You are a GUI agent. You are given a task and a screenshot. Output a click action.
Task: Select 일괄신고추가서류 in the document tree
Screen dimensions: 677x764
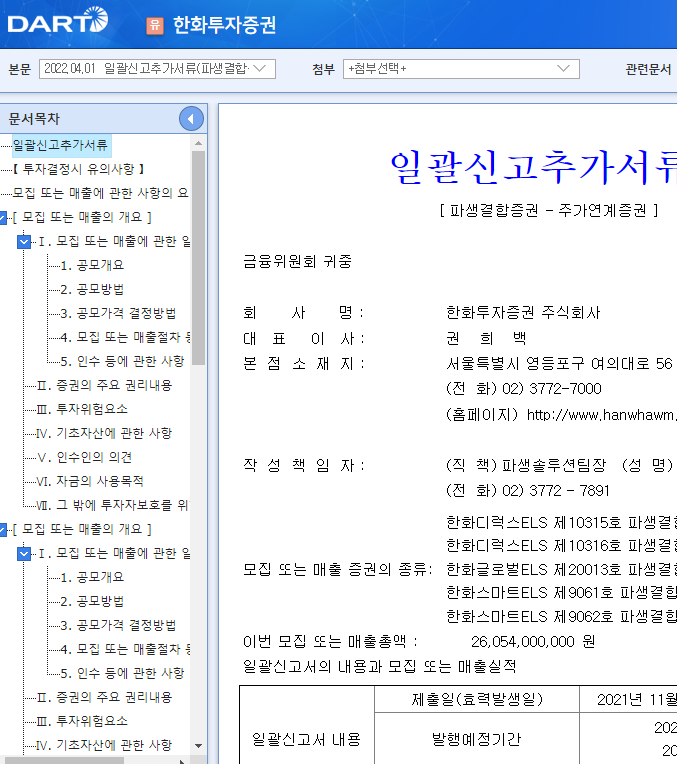click(60, 145)
